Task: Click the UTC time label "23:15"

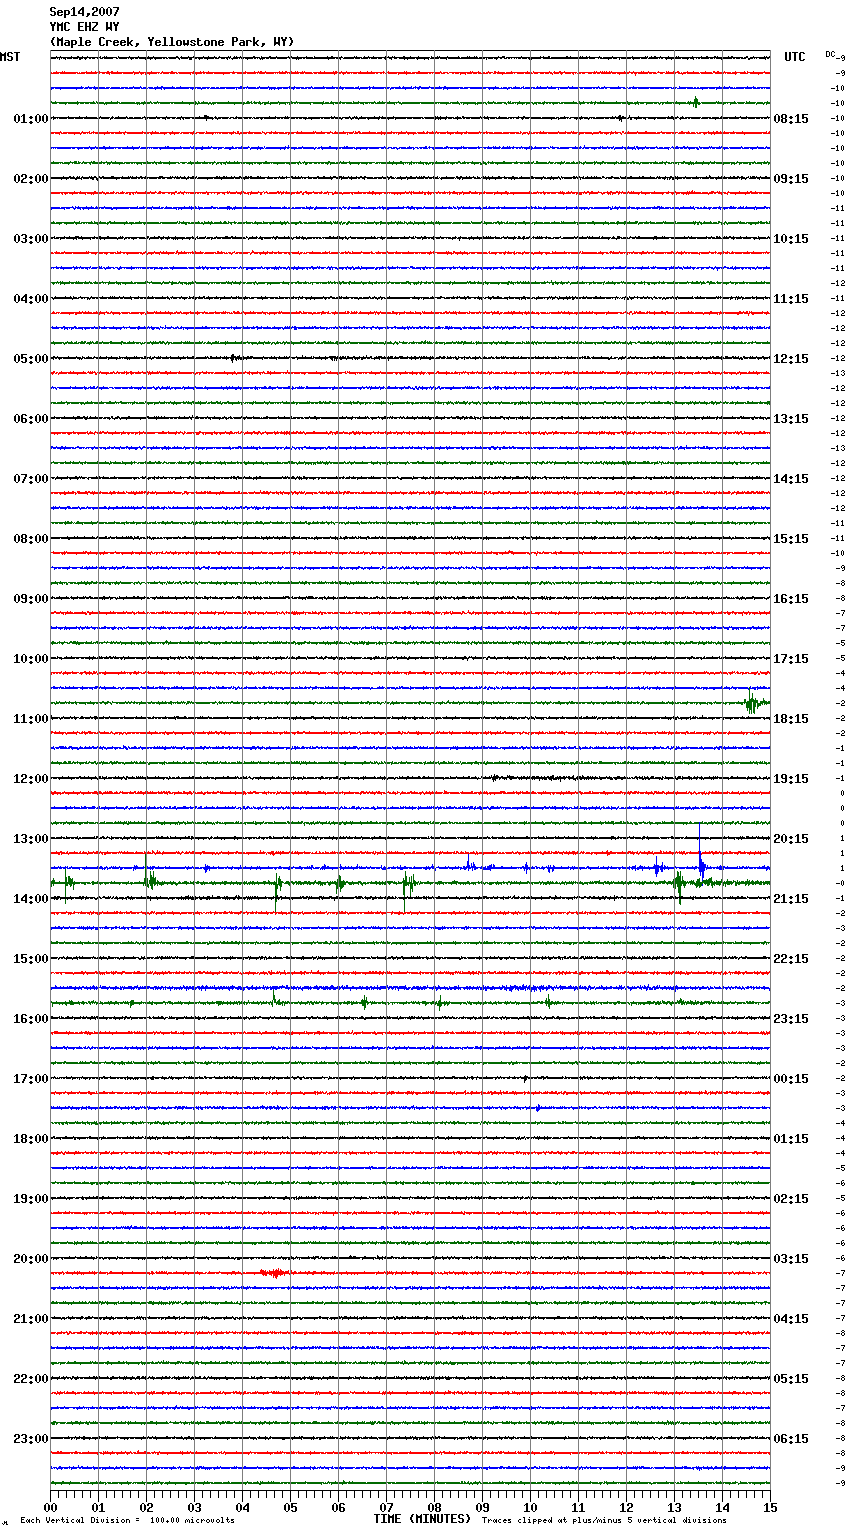Action: pos(791,1019)
